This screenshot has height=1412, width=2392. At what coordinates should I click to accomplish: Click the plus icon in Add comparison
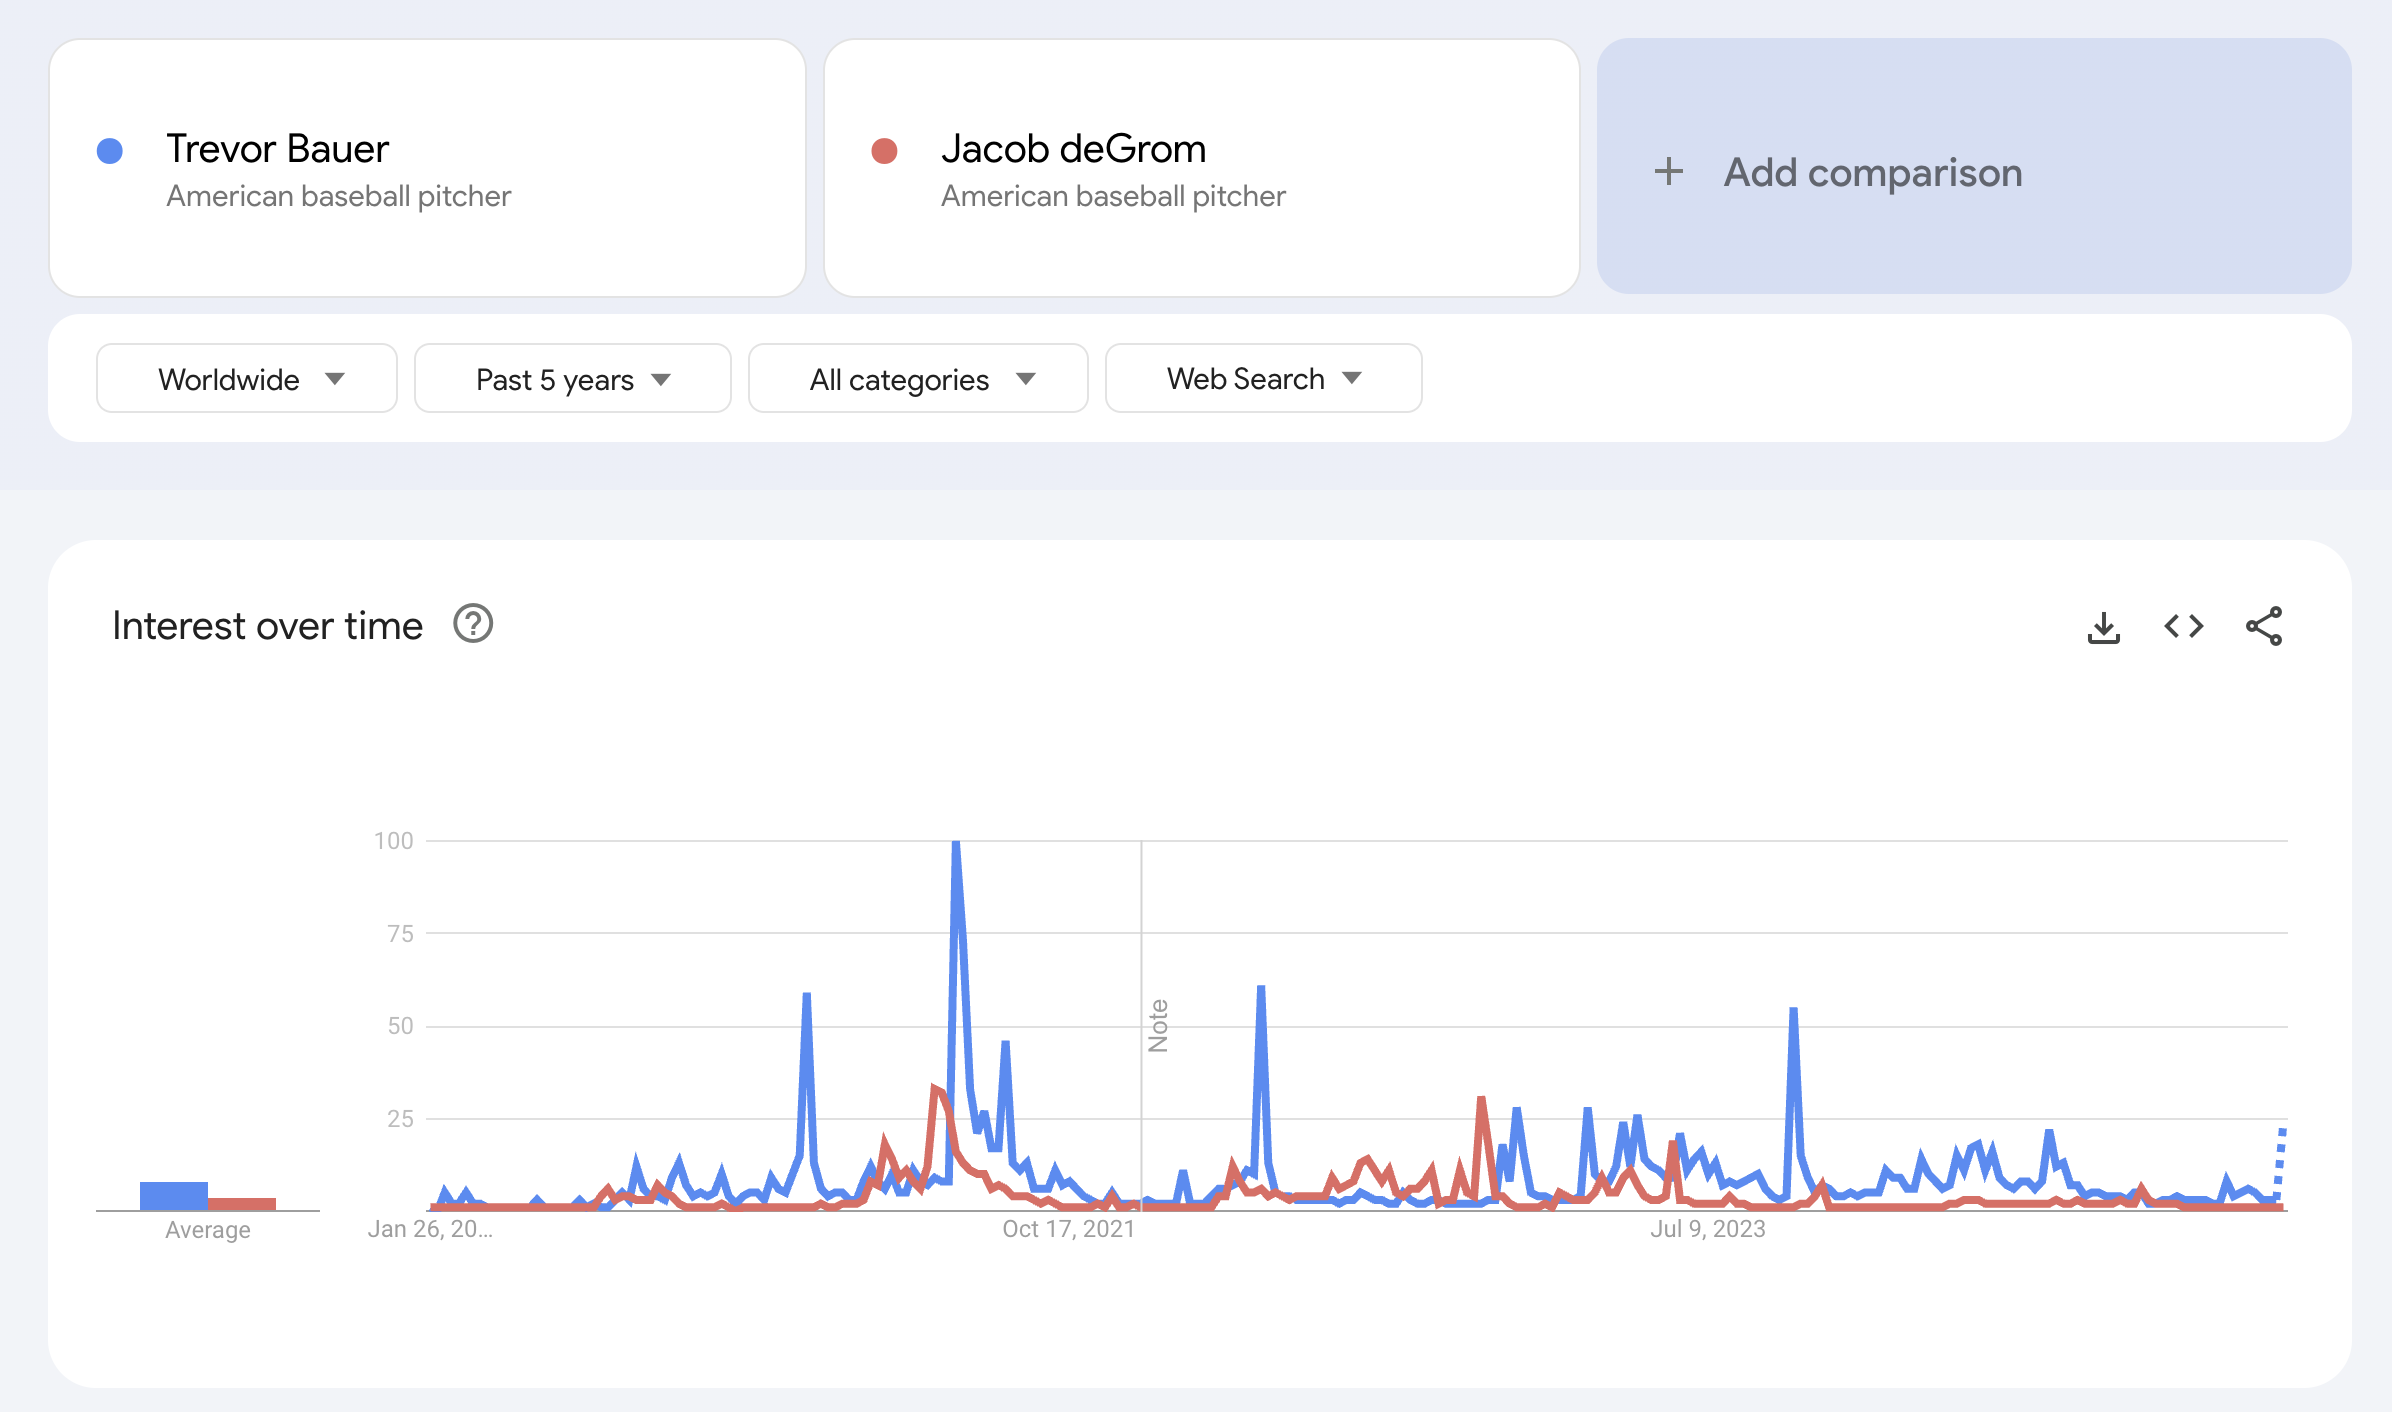[x=1668, y=172]
